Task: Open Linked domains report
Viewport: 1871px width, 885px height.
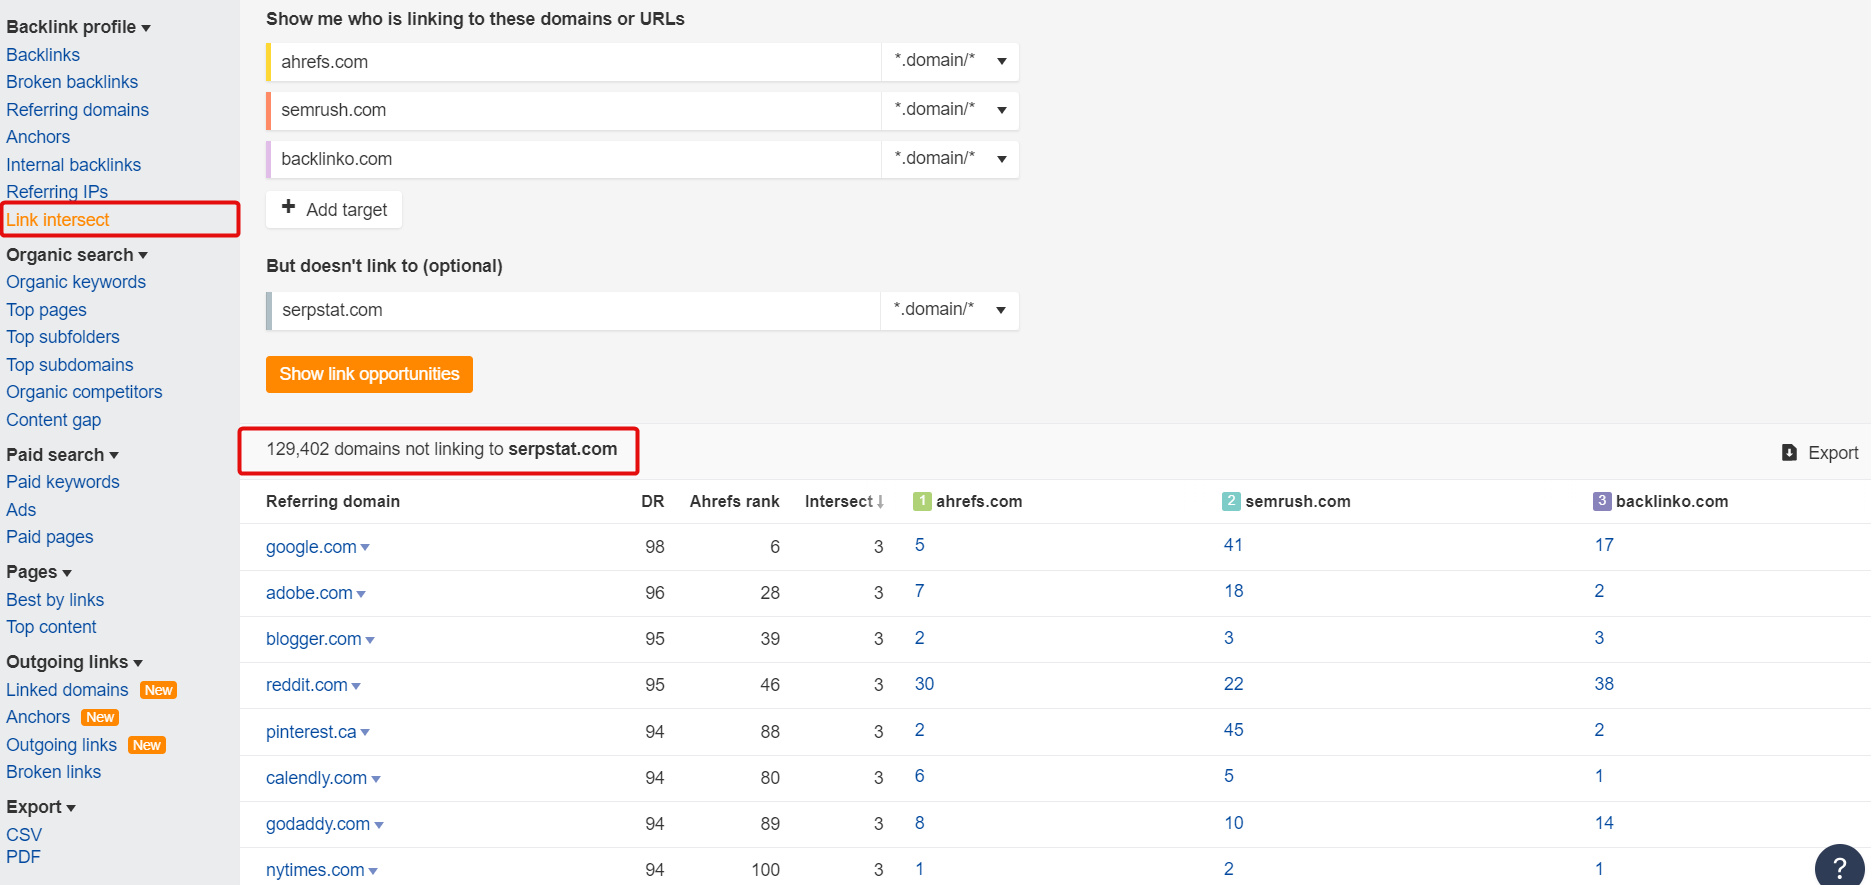Action: tap(67, 690)
